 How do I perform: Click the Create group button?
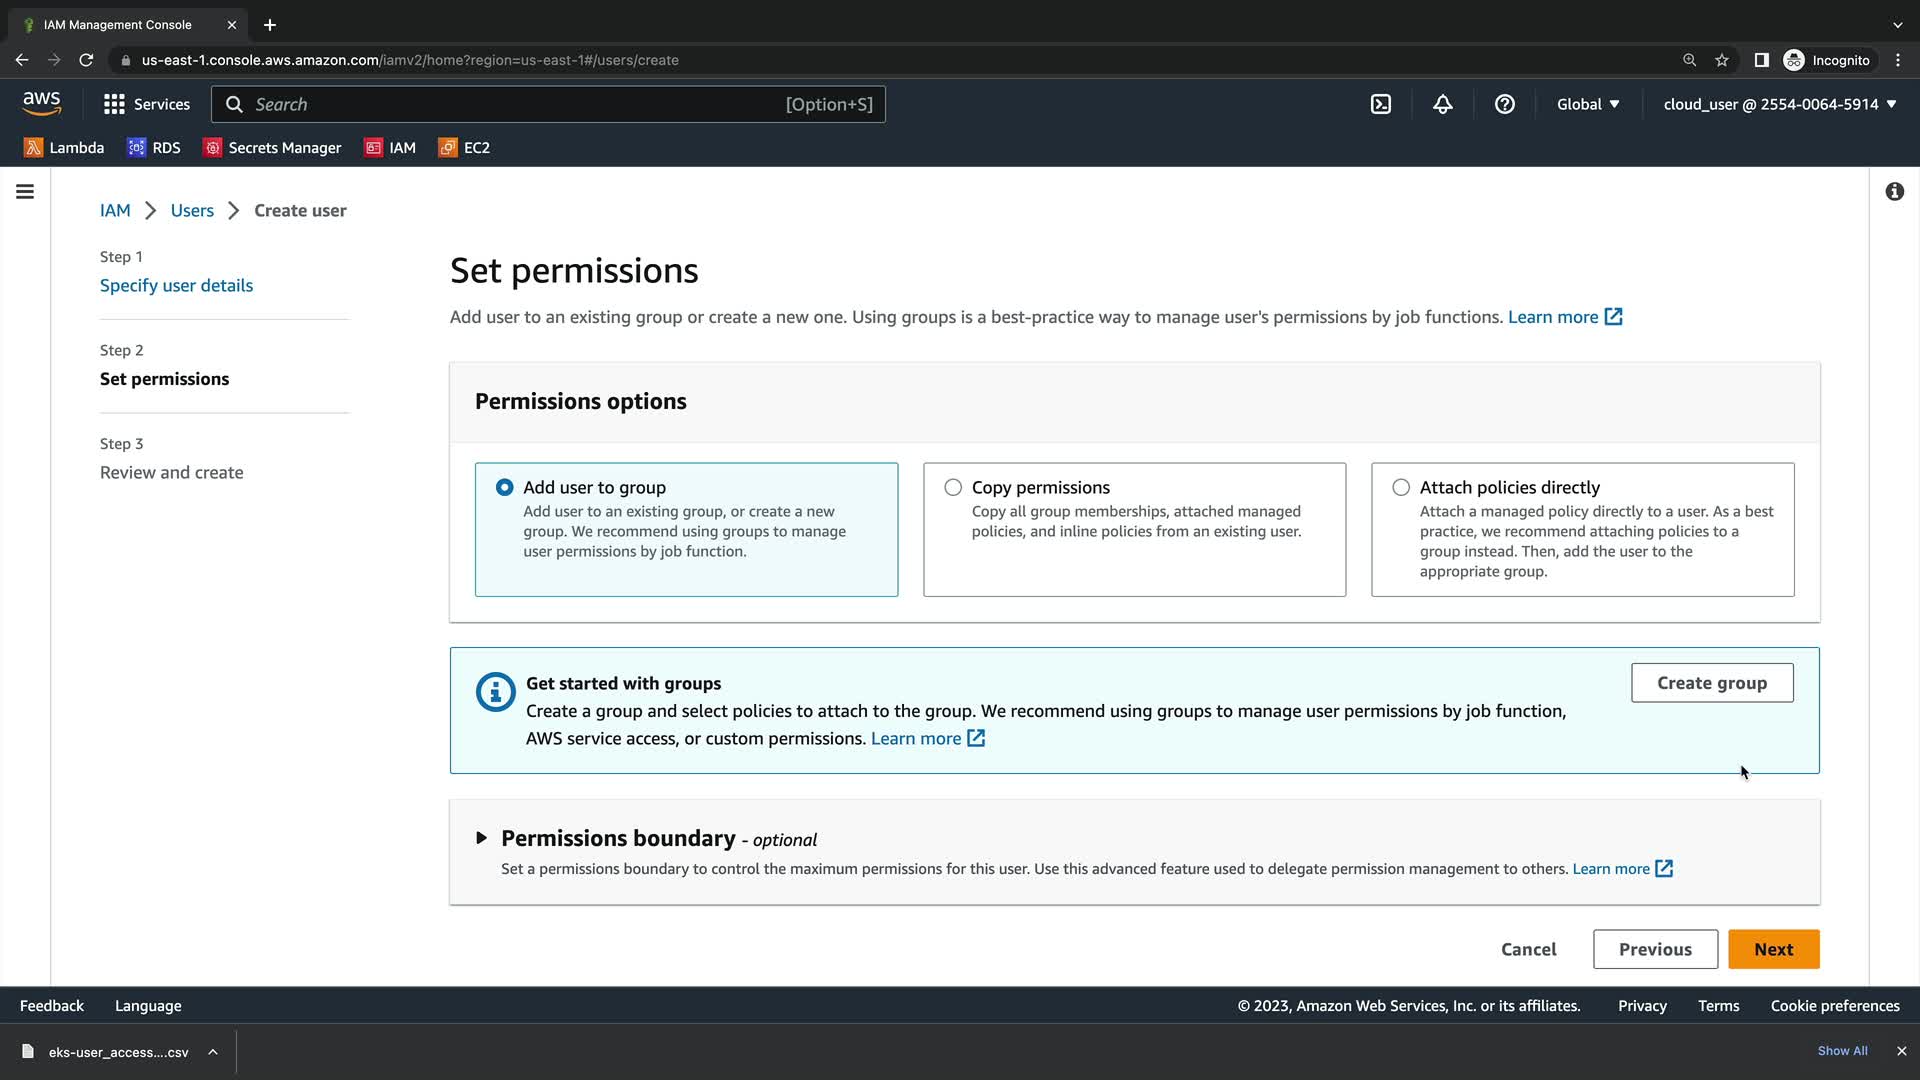1711,683
